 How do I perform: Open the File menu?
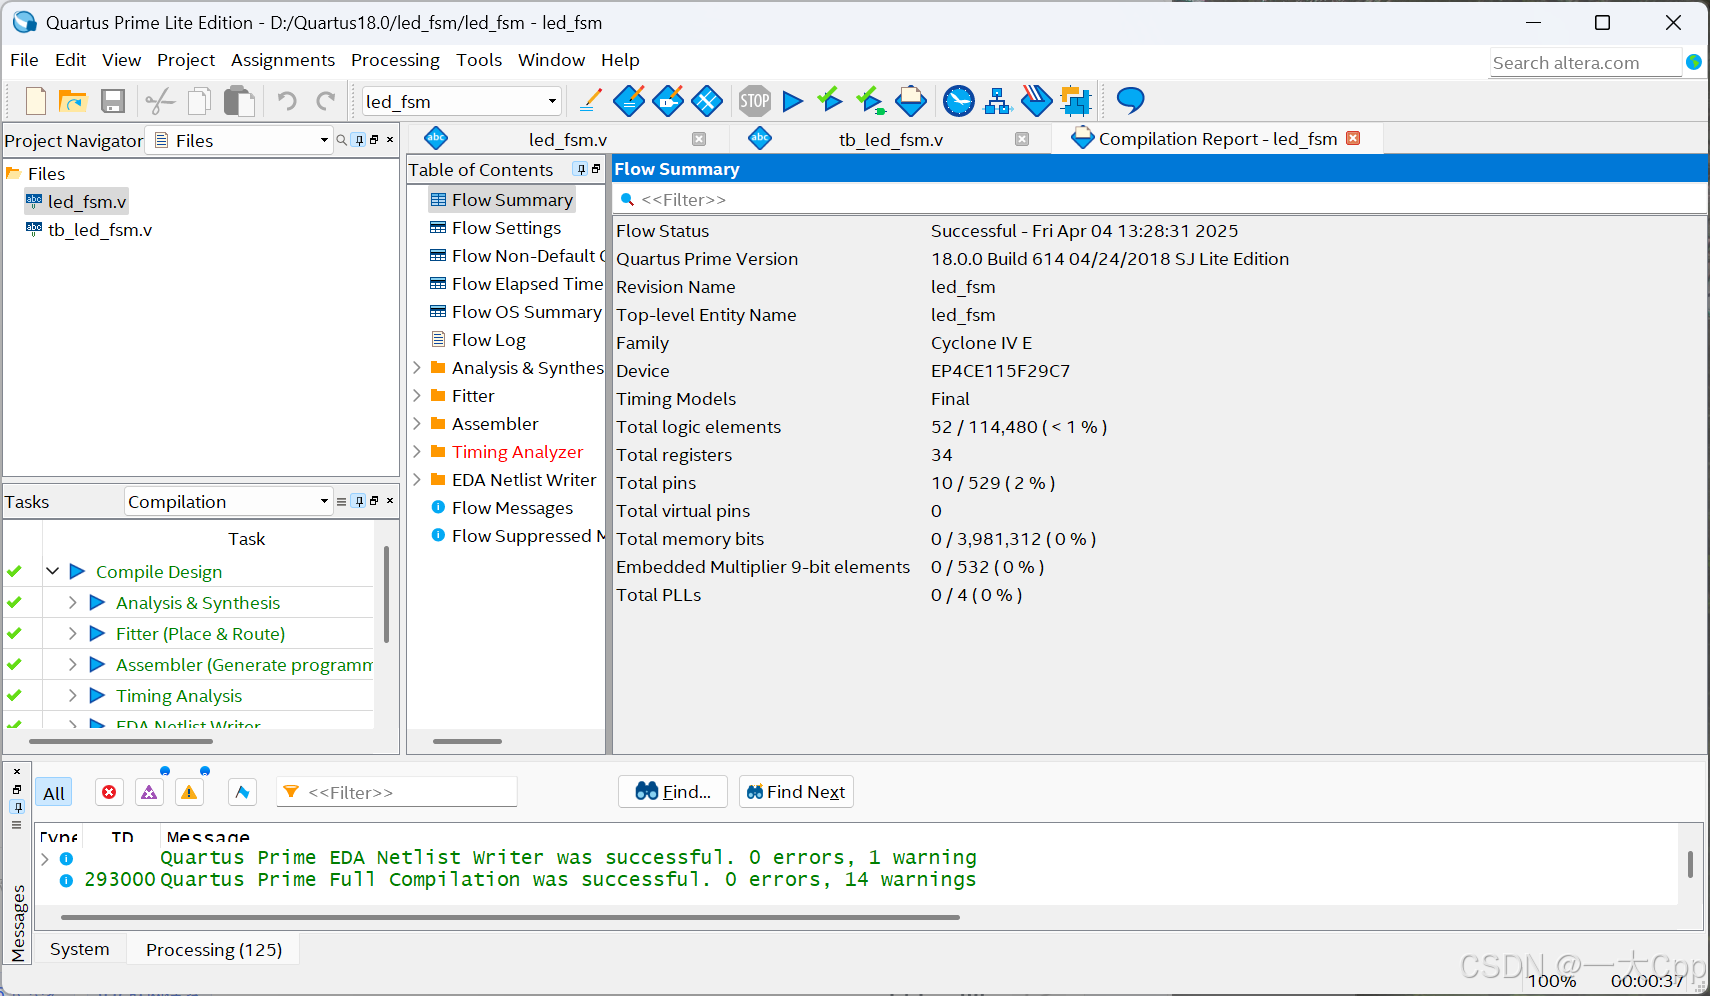[x=24, y=60]
